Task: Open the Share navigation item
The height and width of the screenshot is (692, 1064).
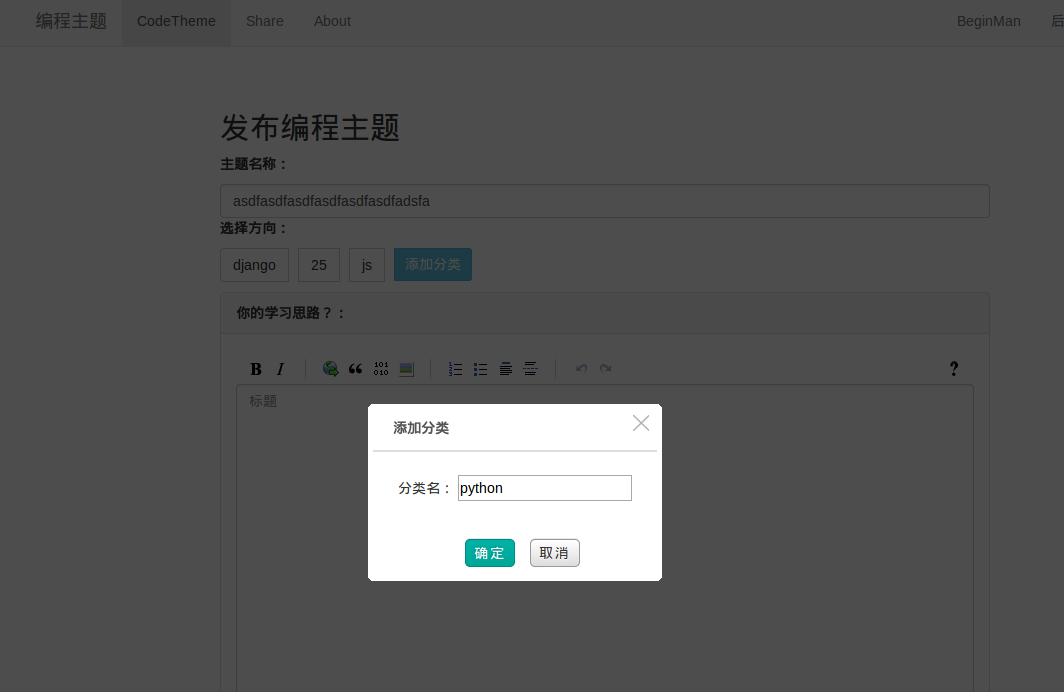Action: point(265,22)
